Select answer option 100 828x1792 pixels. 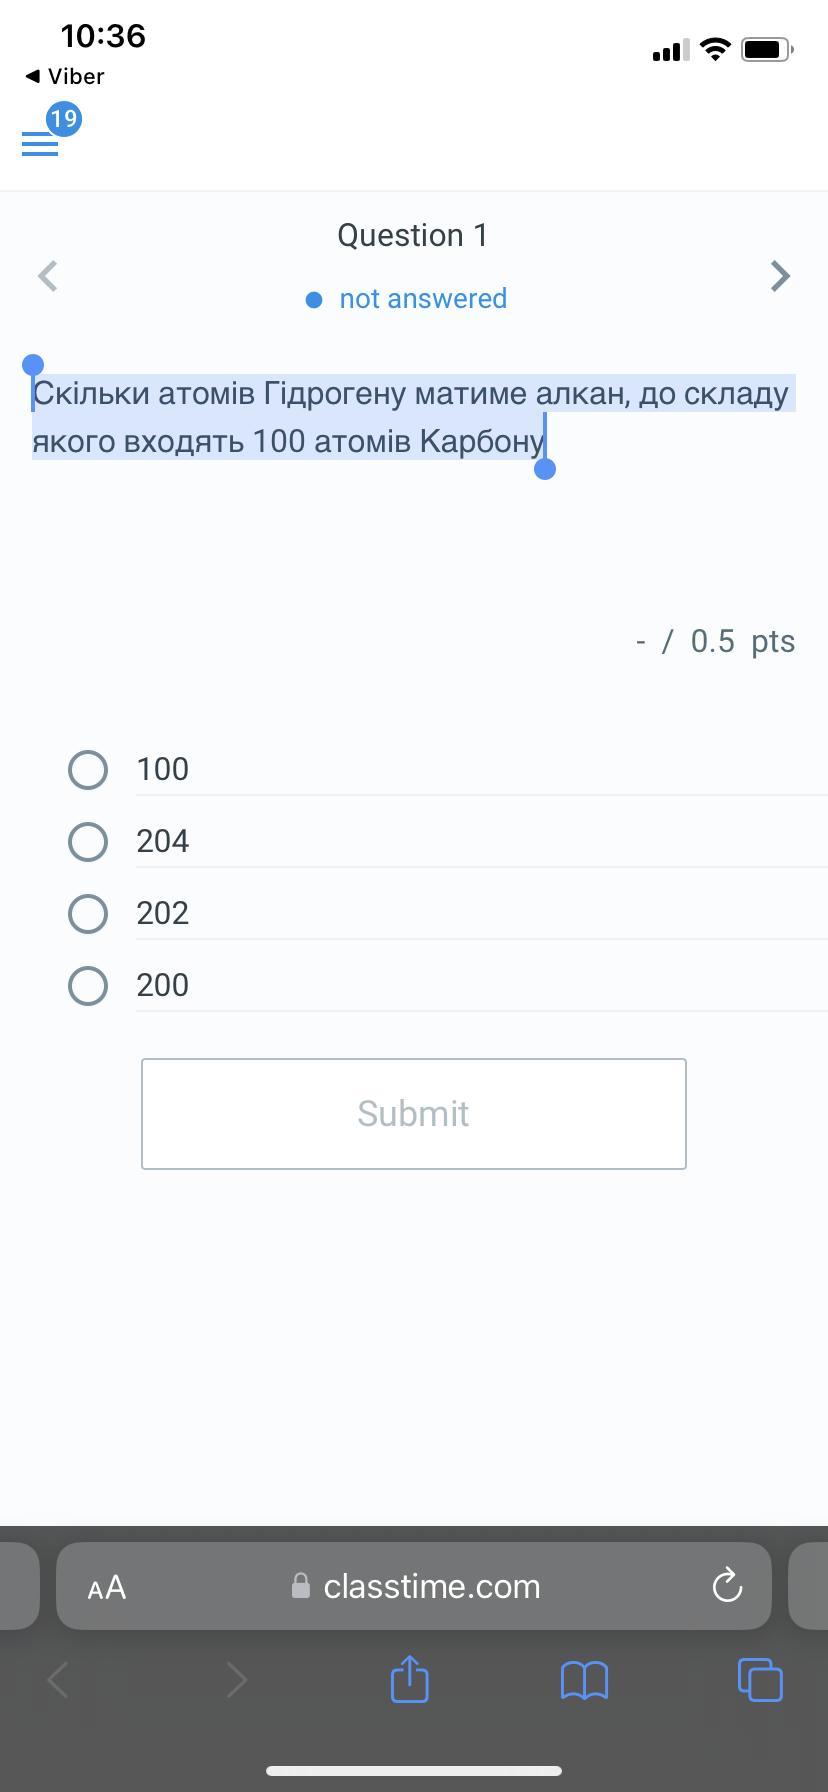click(88, 770)
